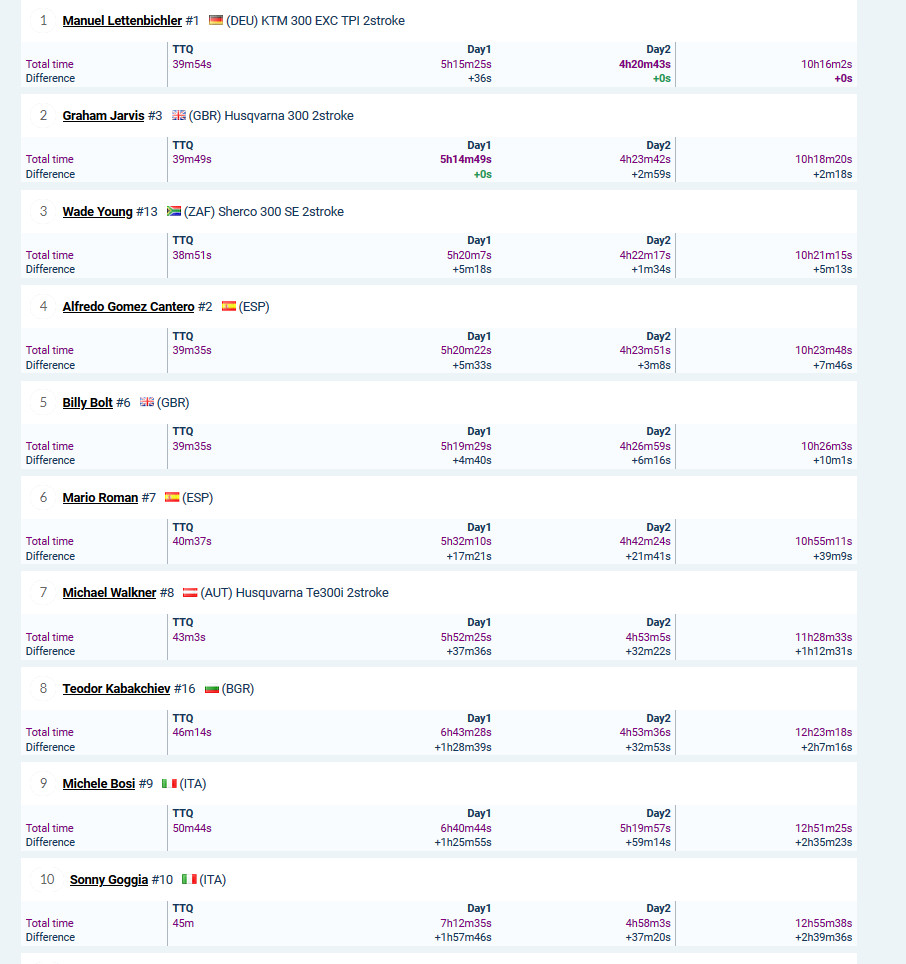View Mario Roman's rider details
Screen dimensions: 906x964
click(x=100, y=497)
